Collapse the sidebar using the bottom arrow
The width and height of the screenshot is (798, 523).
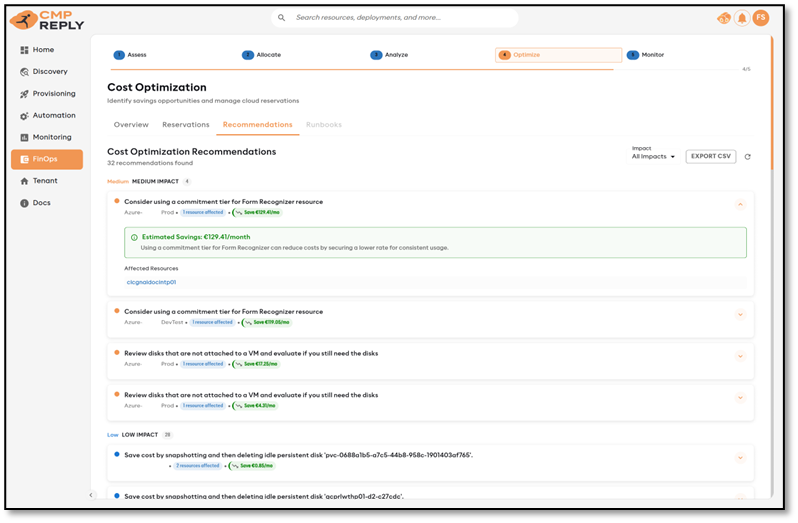[x=91, y=495]
